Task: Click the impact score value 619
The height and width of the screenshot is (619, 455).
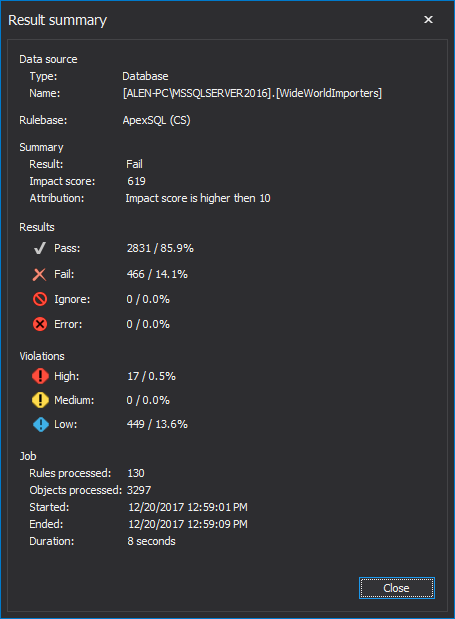Action: click(x=136, y=181)
